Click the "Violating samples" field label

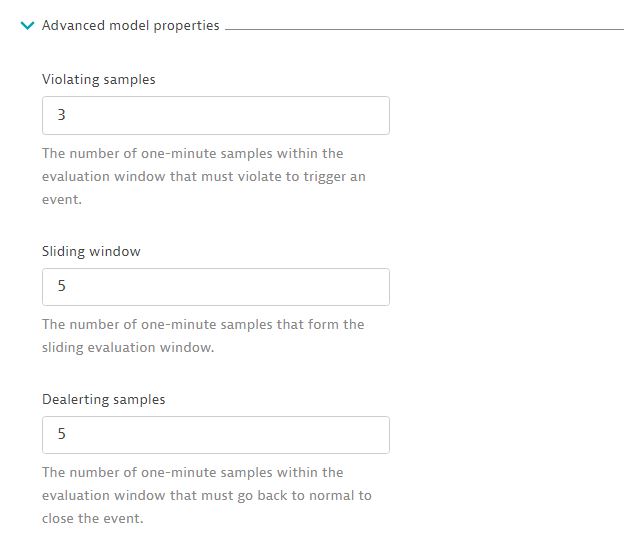pos(99,79)
